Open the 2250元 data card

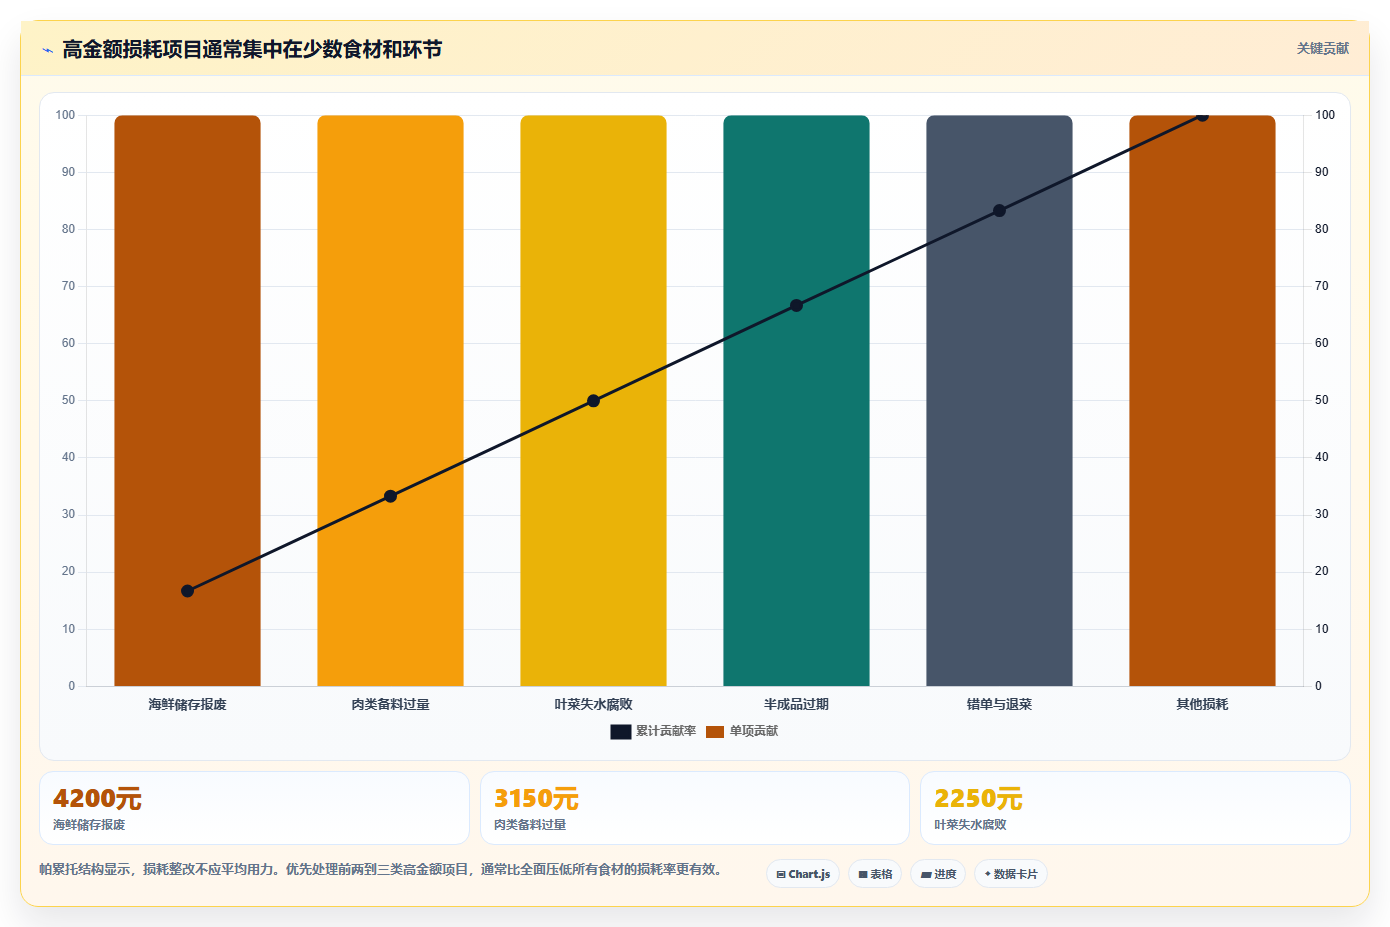[1135, 808]
